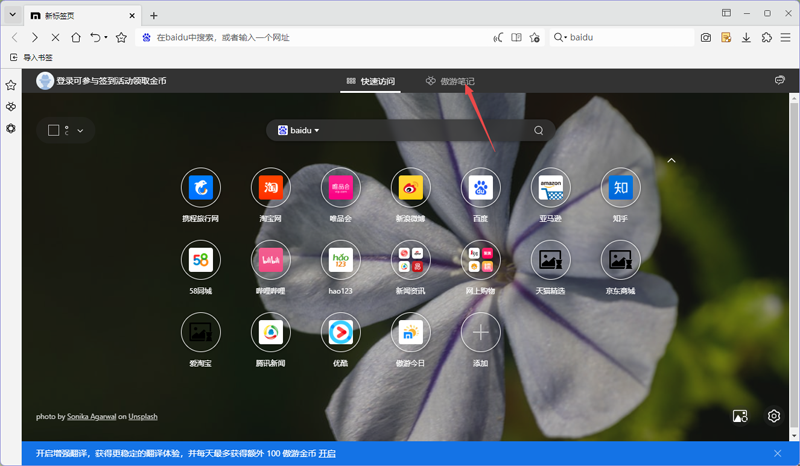Open the 优酷 shortcut tile

pos(340,333)
